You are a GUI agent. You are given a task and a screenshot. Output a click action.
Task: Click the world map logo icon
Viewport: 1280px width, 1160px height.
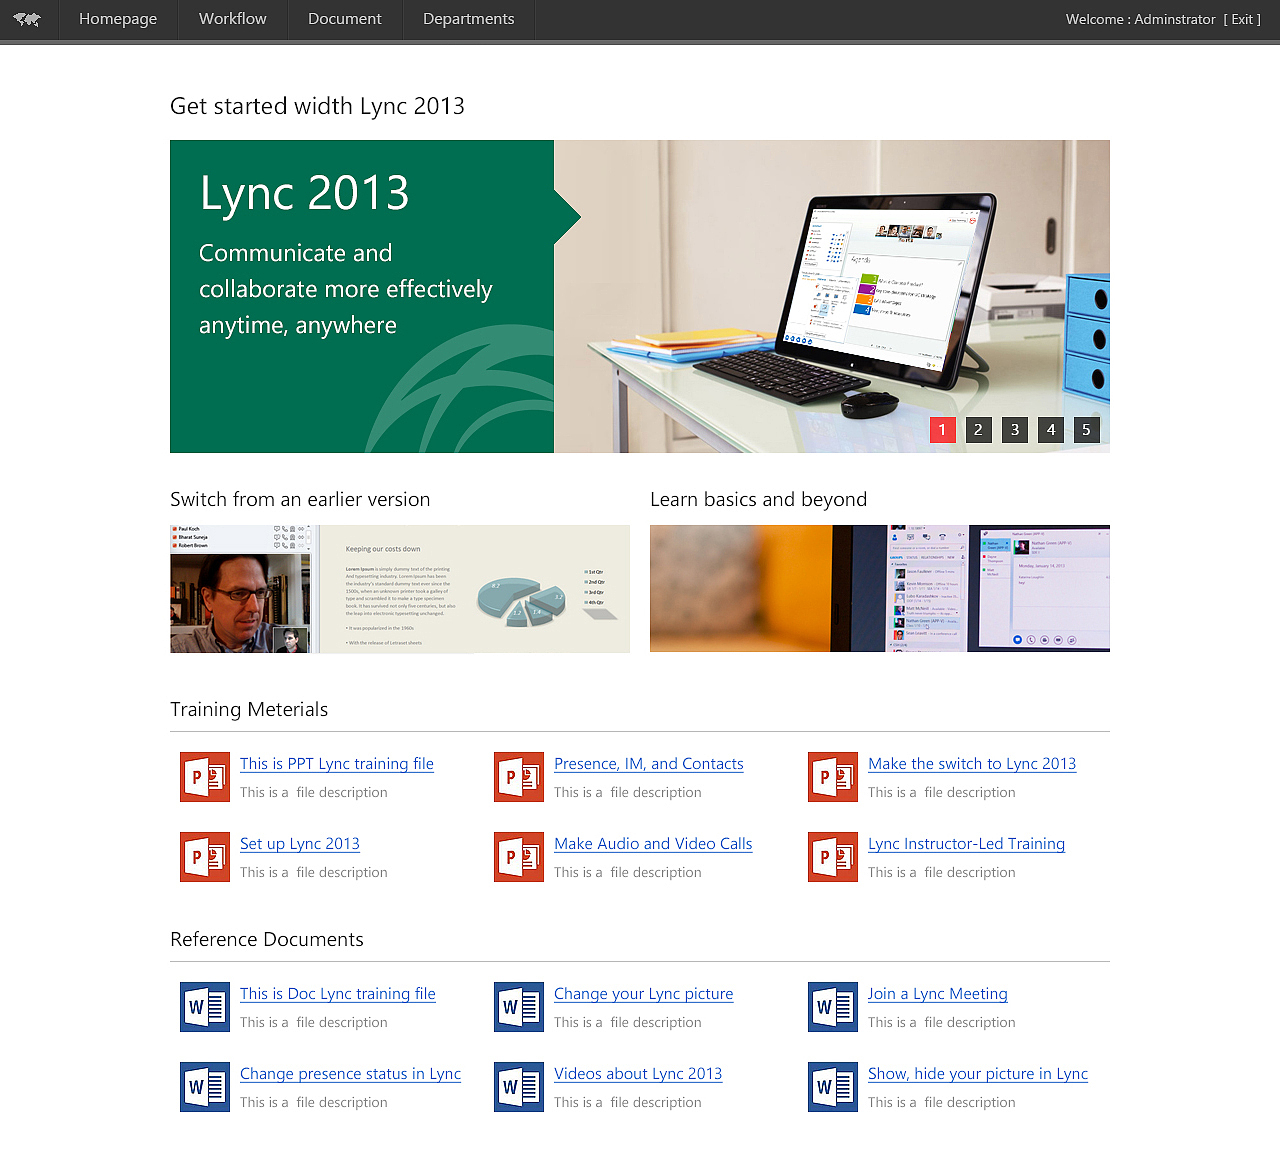coord(27,19)
